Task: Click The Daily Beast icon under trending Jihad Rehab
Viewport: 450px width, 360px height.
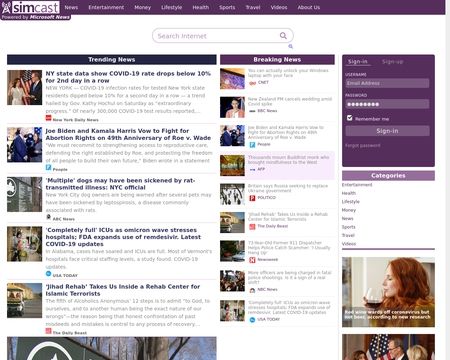Action: click(x=48, y=331)
